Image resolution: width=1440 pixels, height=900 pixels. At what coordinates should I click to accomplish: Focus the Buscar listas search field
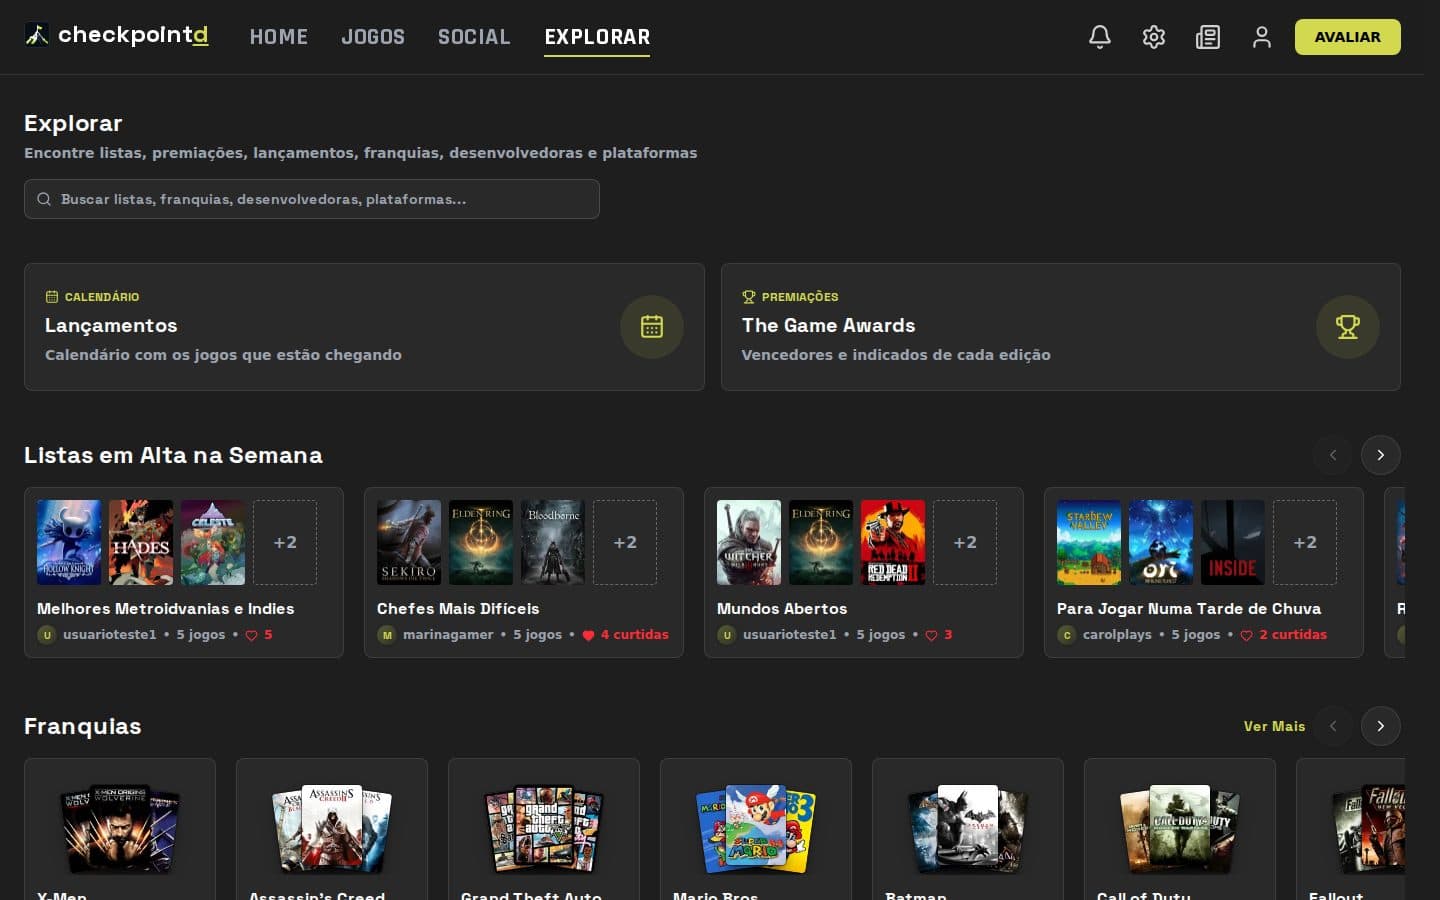tap(312, 199)
